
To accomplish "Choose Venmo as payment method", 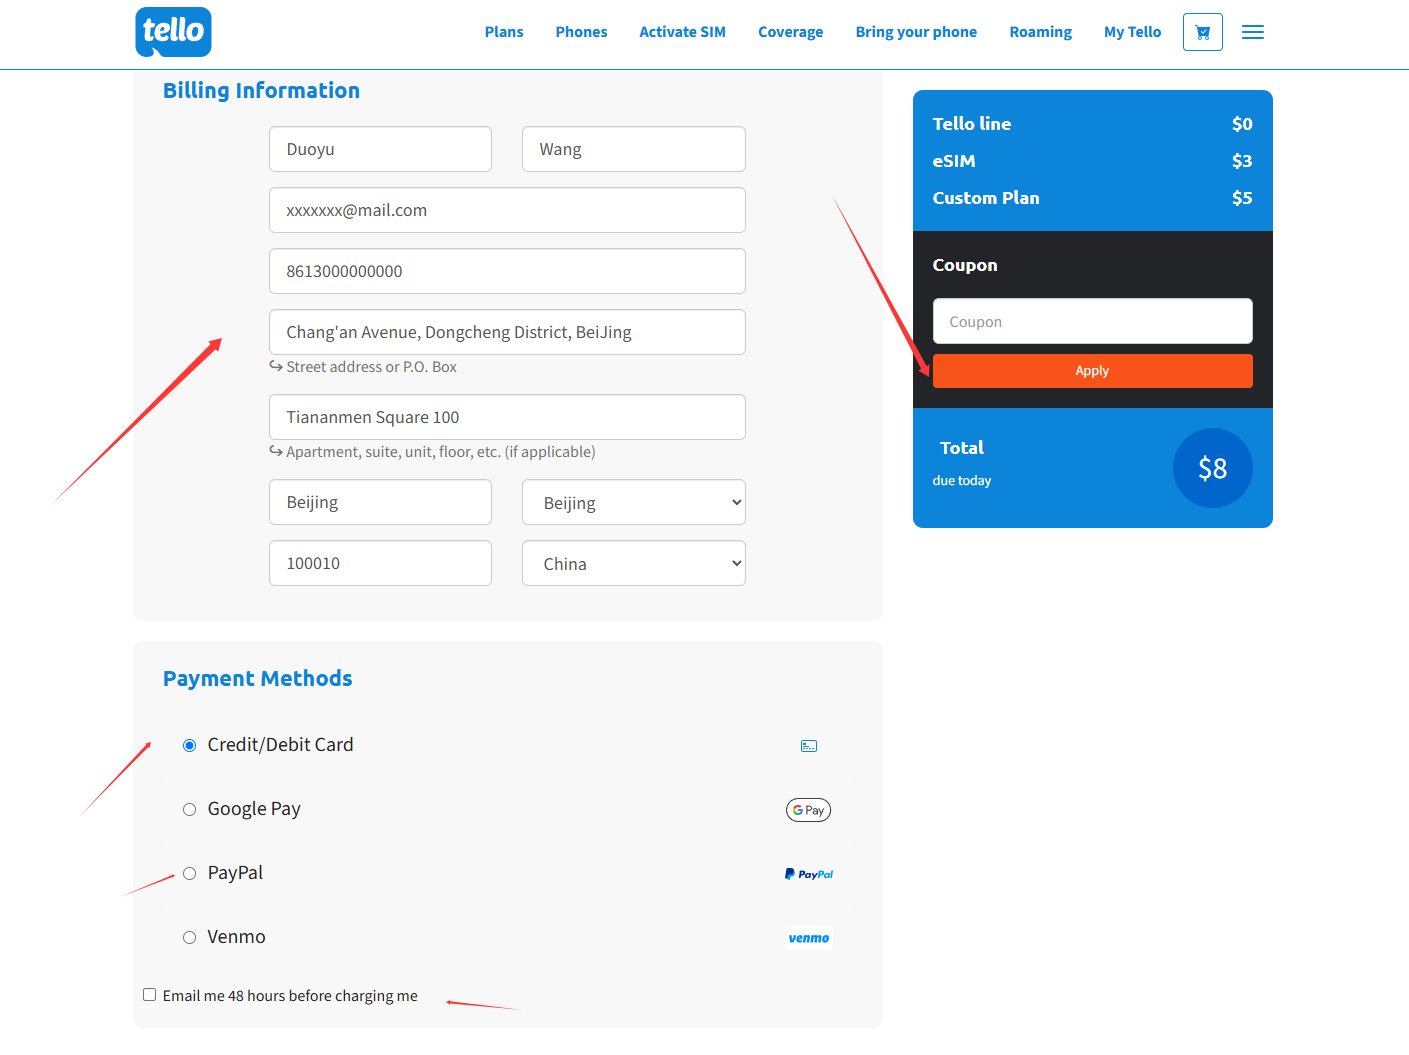I will [x=189, y=937].
